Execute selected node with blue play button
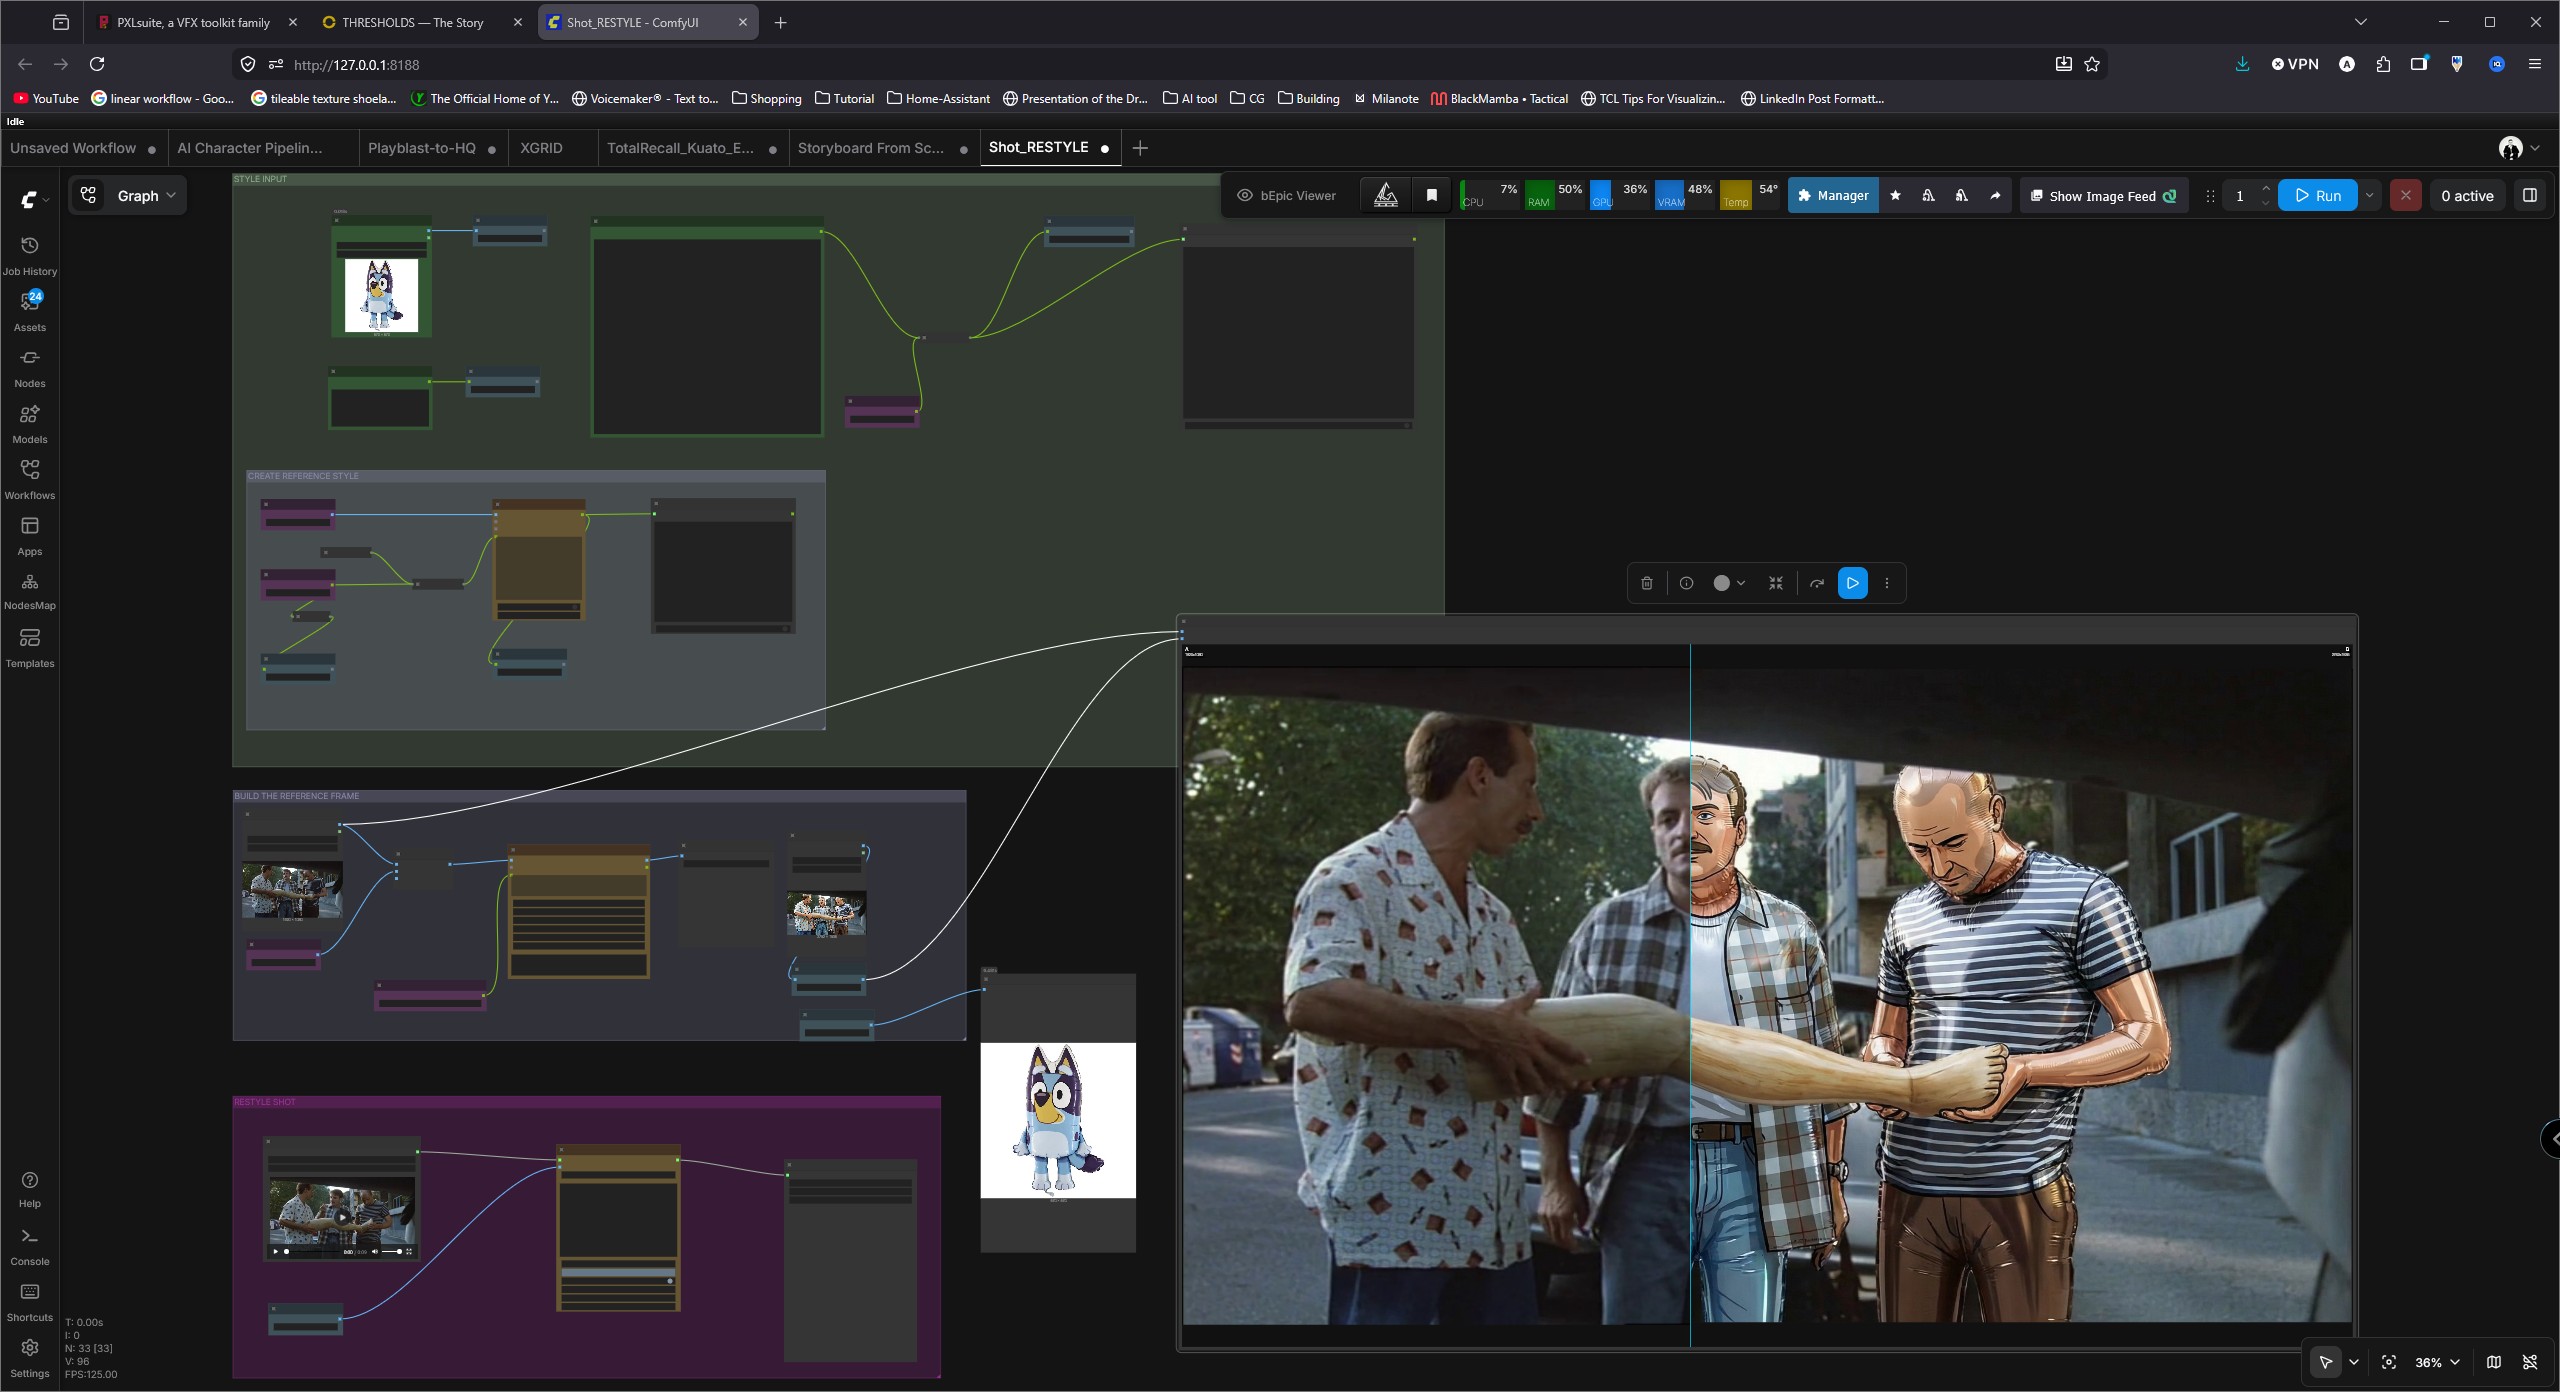Screen dimensions: 2560x1392 1852,583
